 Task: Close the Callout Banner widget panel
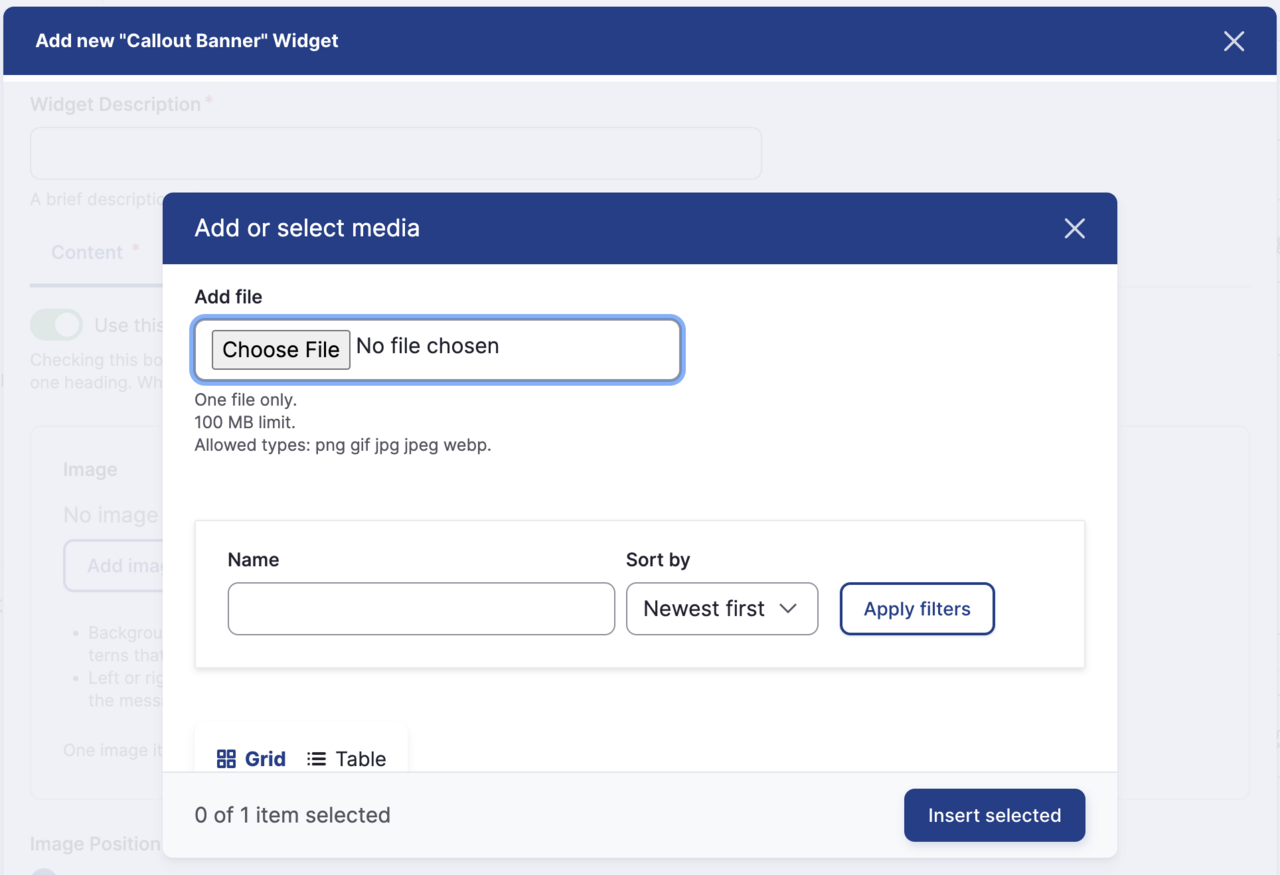[x=1233, y=41]
